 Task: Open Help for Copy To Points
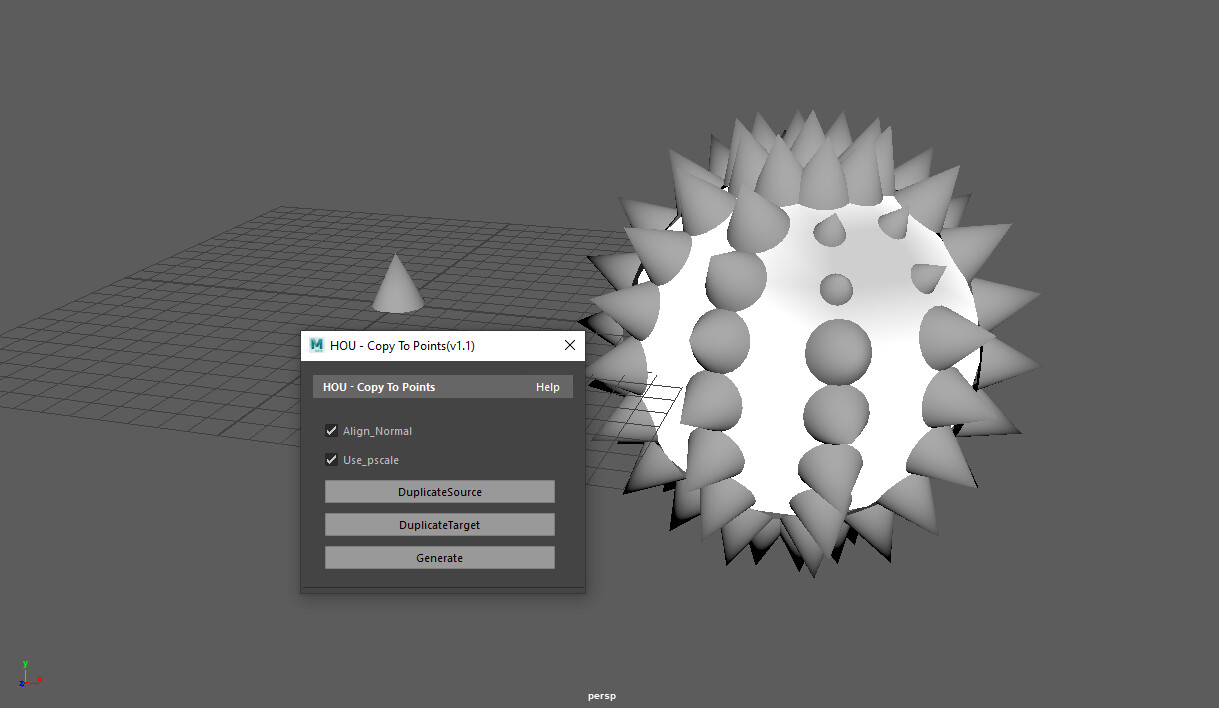click(547, 387)
